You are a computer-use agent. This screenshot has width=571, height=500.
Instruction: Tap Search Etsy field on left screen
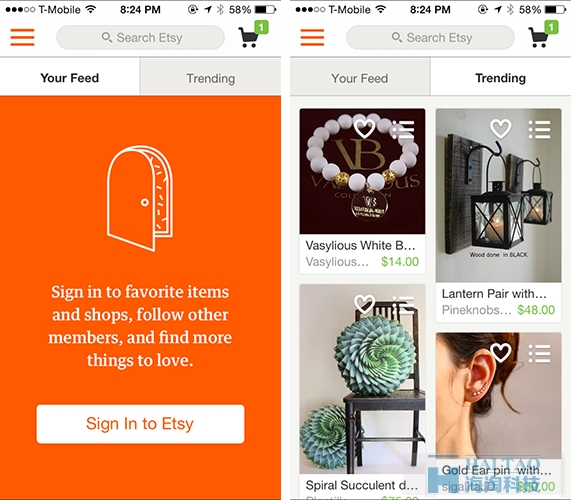pyautogui.click(x=141, y=37)
